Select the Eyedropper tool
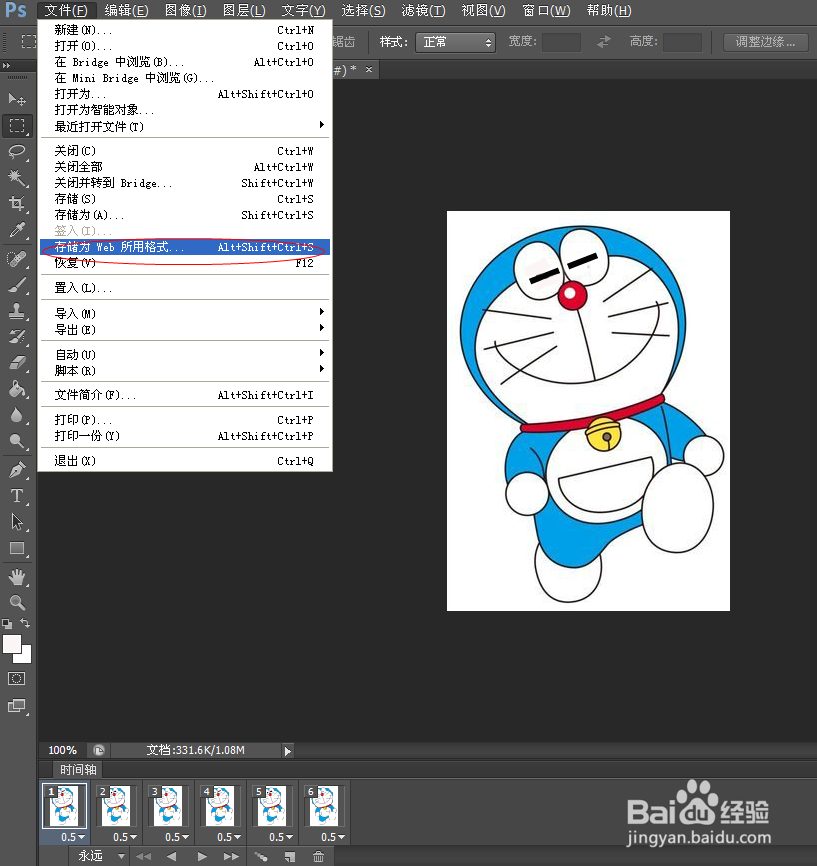 point(17,230)
